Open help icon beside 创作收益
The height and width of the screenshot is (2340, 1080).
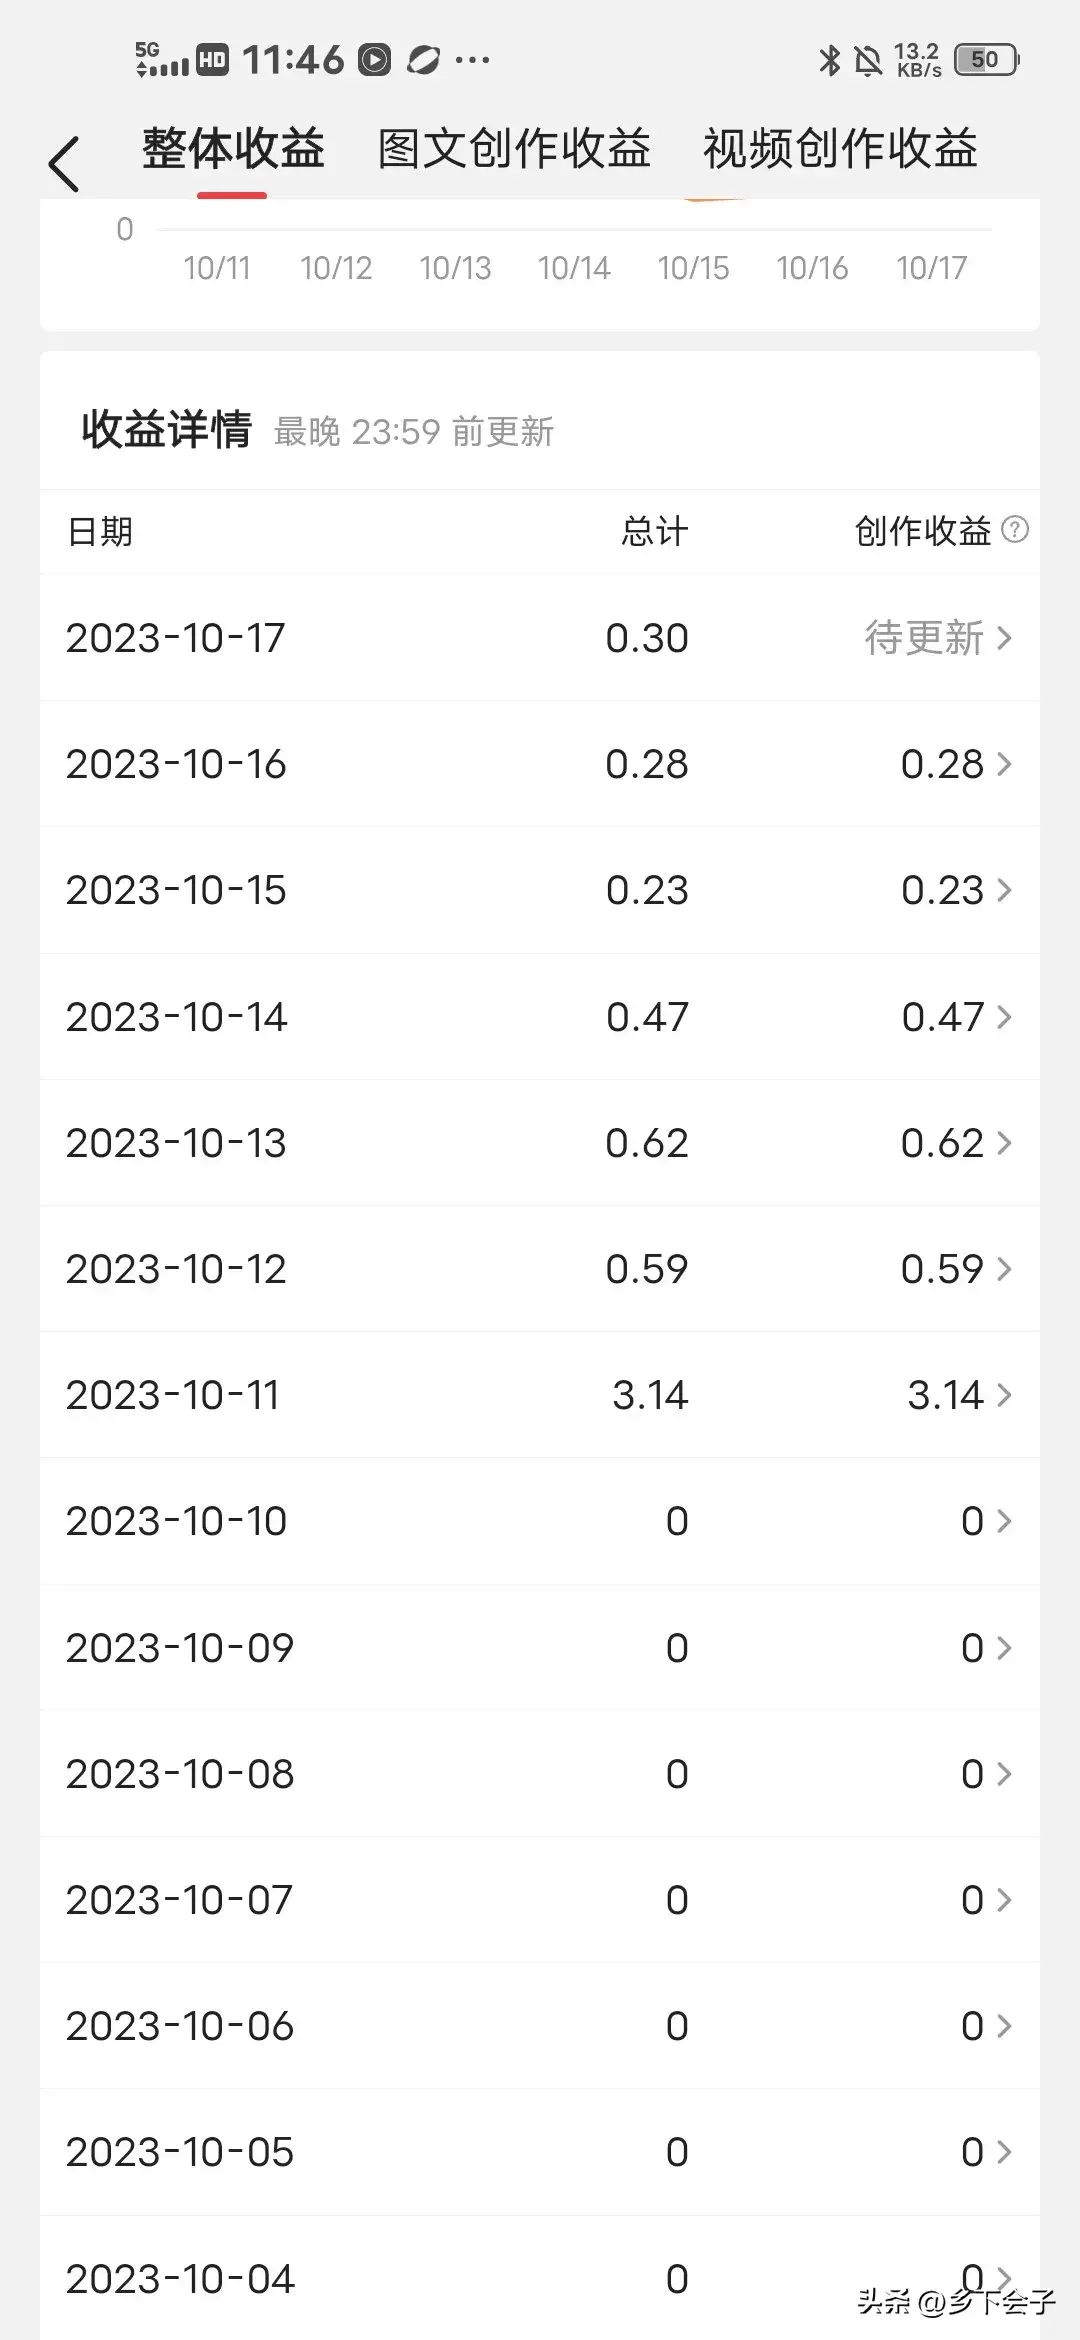1015,530
